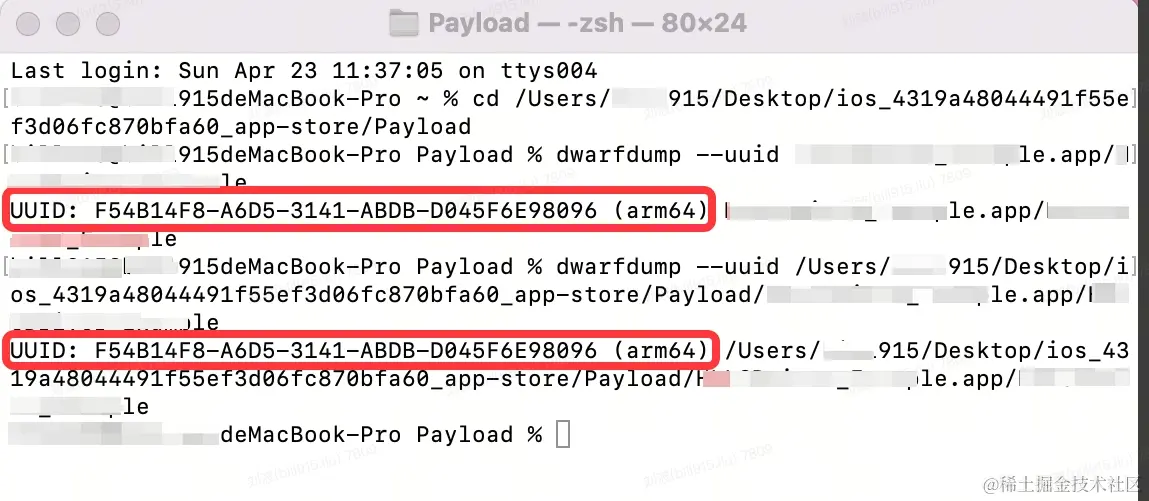Click the empty cursor block after final prompt
1149x501 pixels.
[562, 434]
